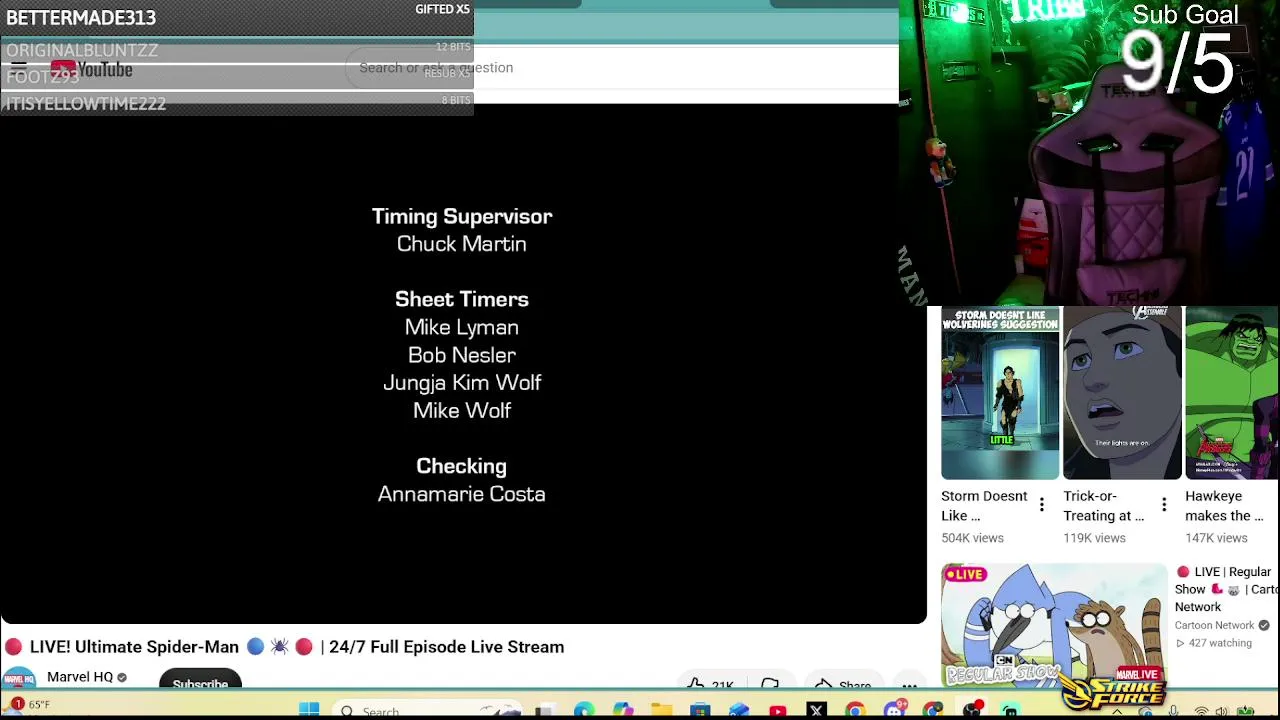Open the first Google Chrome taskbar icon
Viewport: 1280px width, 720px height.
855,711
